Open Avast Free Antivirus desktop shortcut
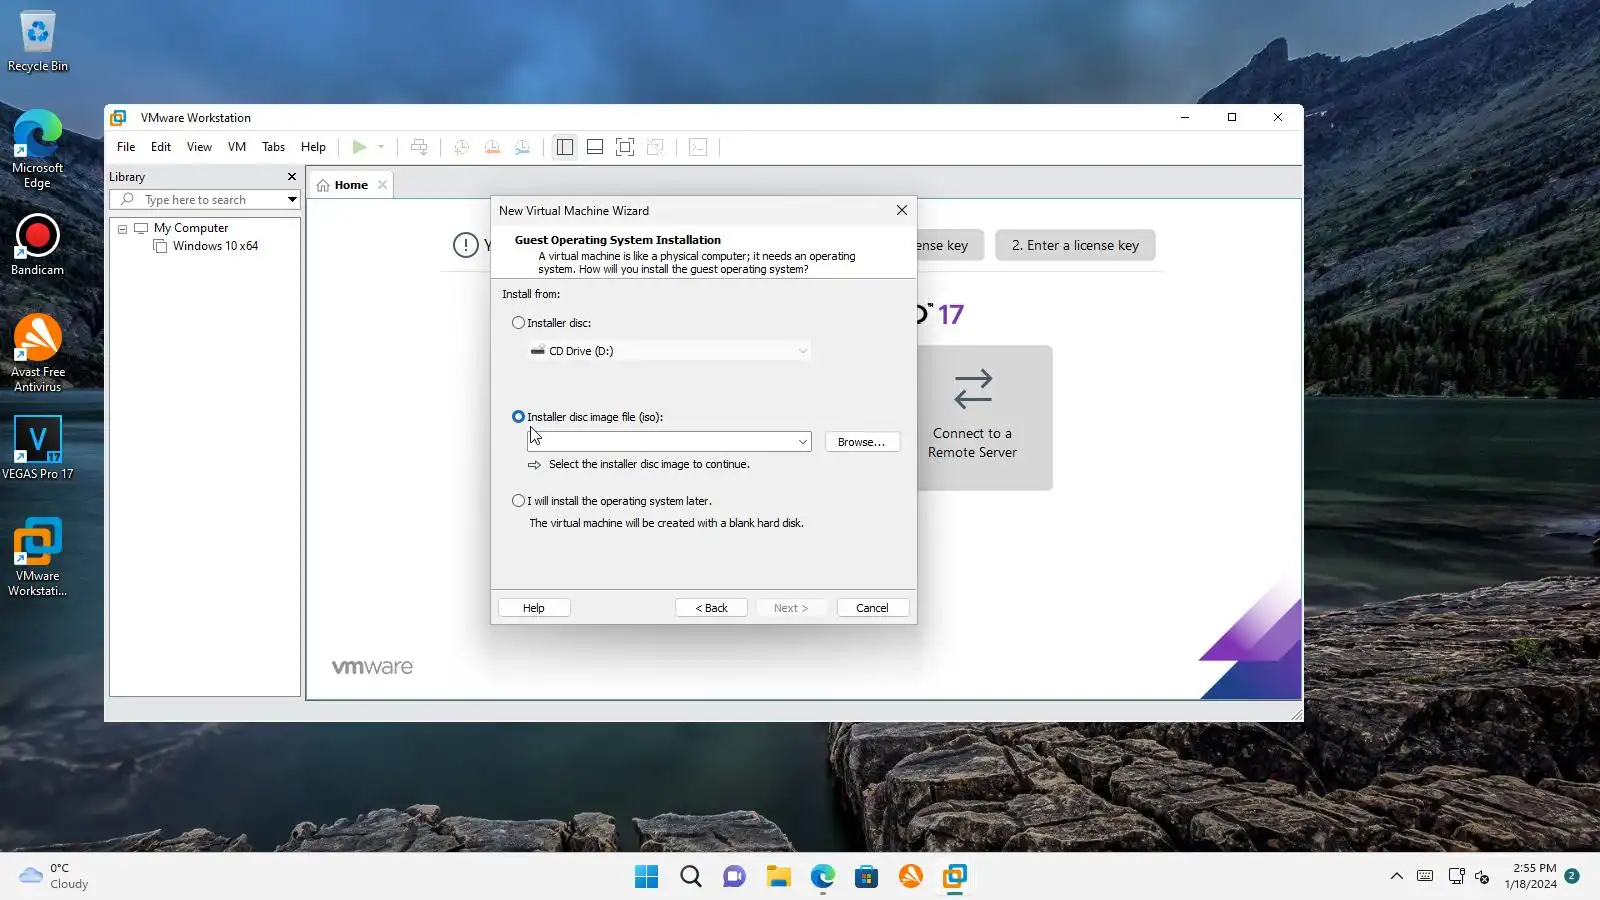1600x900 pixels. coord(38,353)
